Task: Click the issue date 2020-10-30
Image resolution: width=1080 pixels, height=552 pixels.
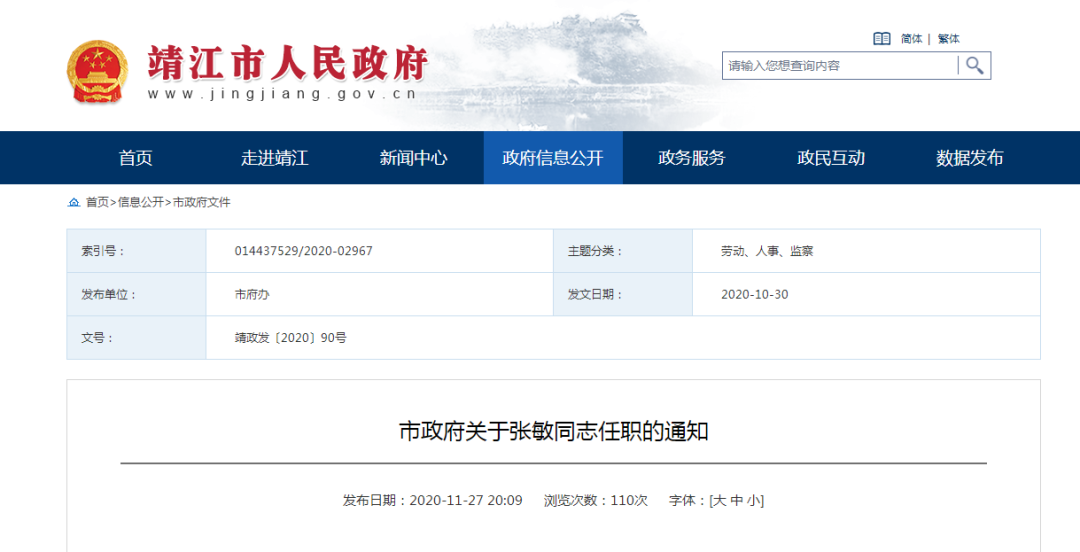Action: (755, 294)
